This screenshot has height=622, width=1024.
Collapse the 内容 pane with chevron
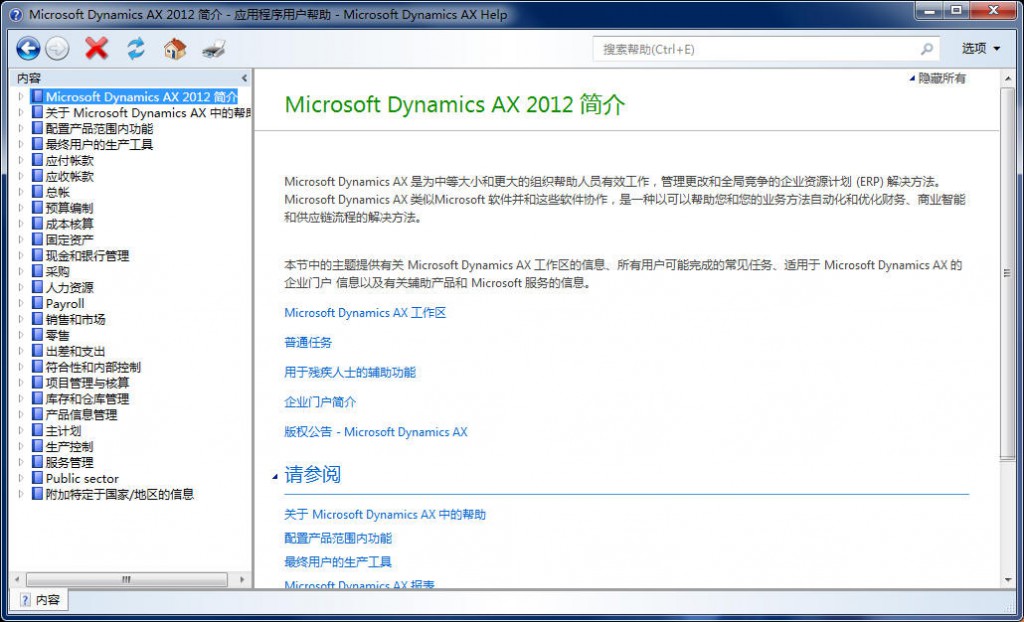(x=244, y=78)
